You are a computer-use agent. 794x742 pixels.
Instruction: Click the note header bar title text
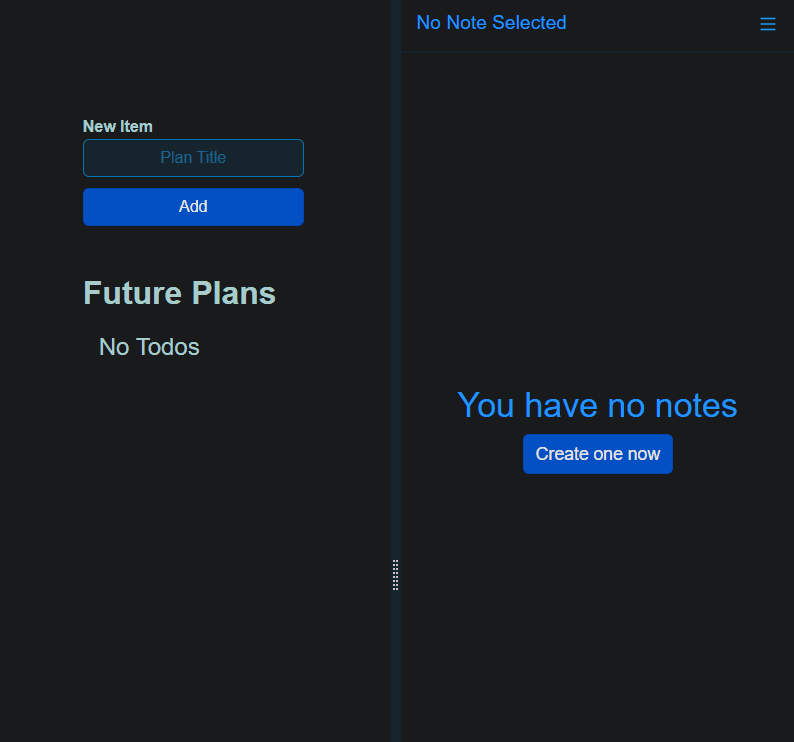tap(491, 23)
